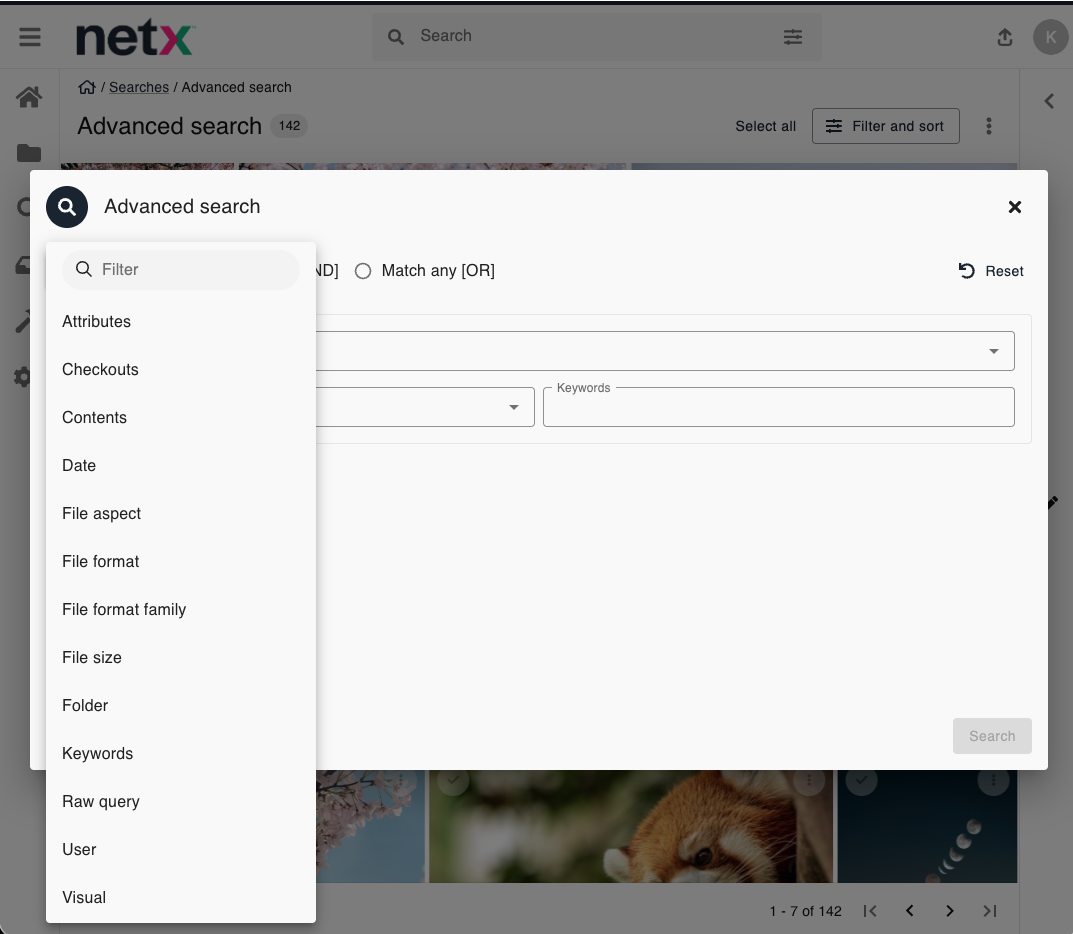Click the Reset button

coord(991,271)
